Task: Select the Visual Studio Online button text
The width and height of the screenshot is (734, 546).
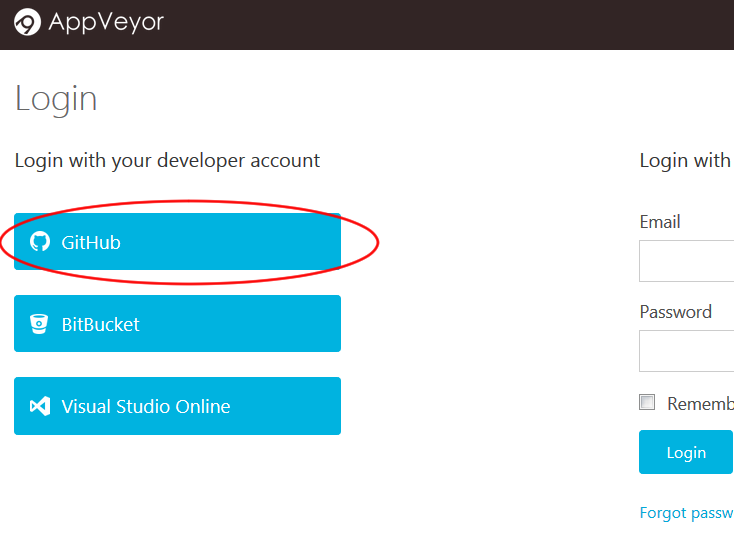Action: (x=146, y=406)
